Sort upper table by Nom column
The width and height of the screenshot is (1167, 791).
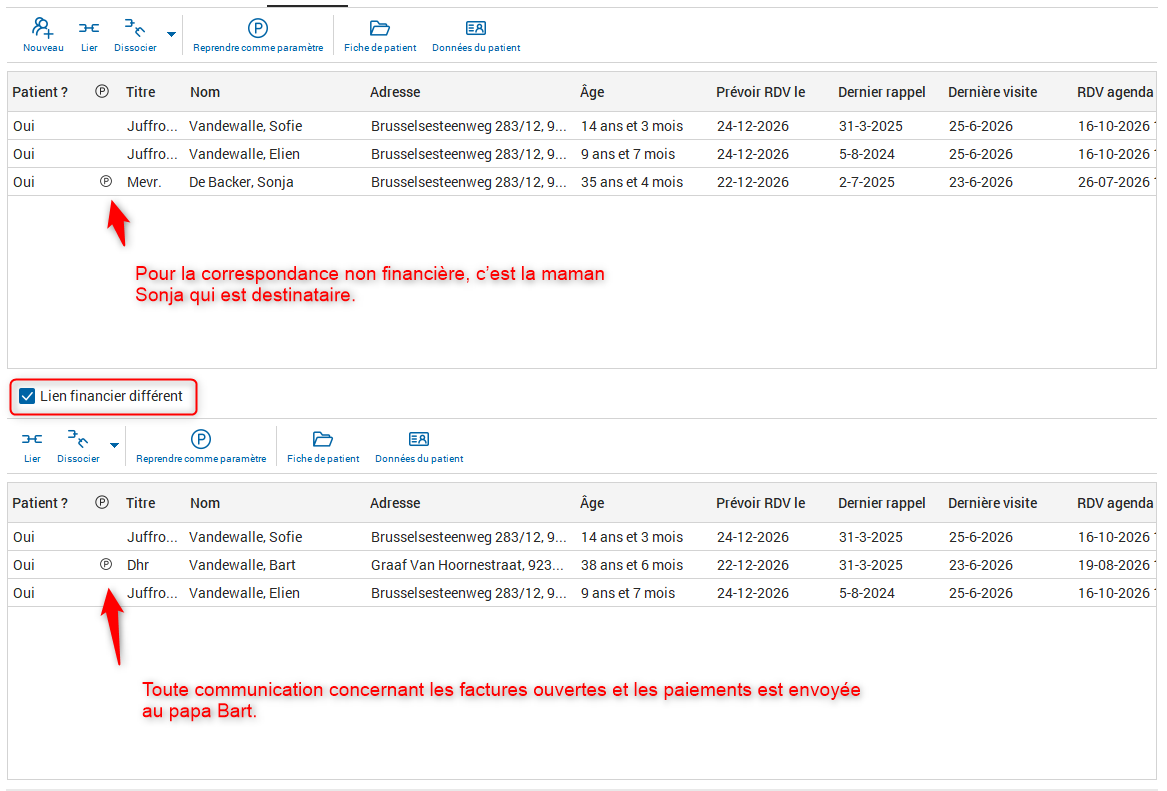pyautogui.click(x=205, y=92)
